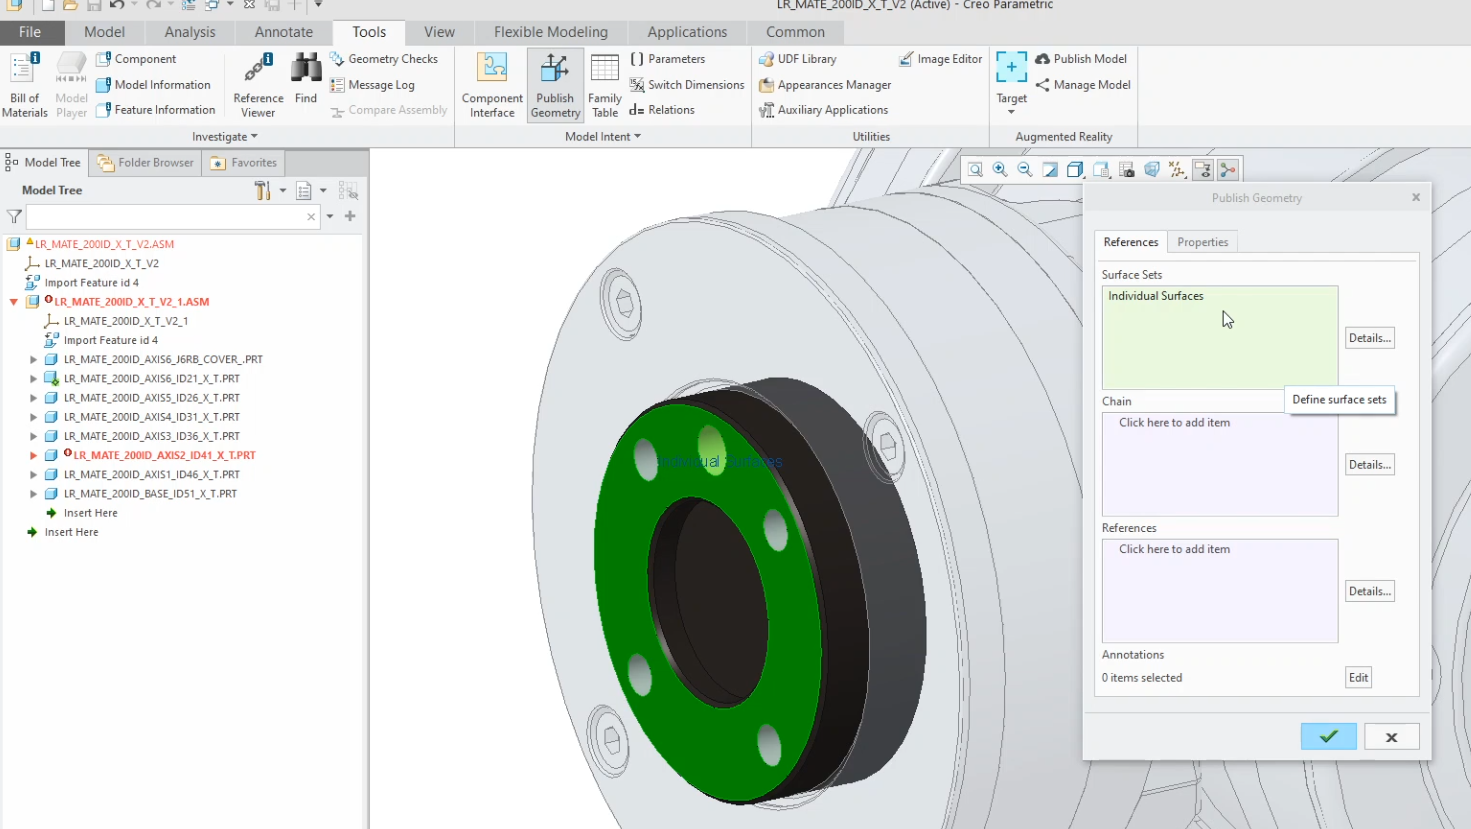
Task: Open Bill of Materials tool
Action: tap(24, 85)
